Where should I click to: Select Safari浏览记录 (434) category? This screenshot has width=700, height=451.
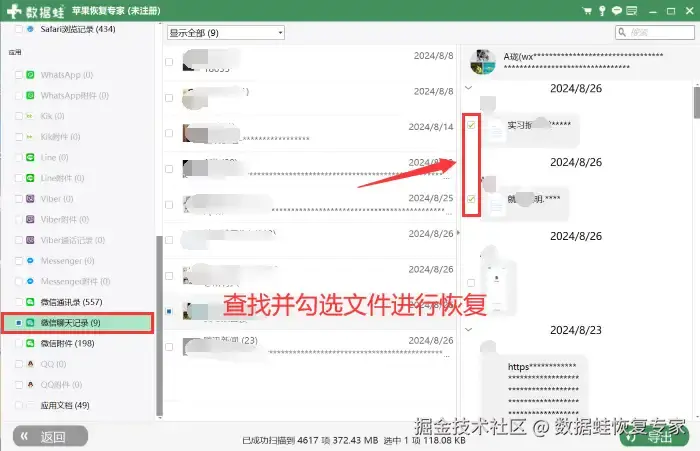78,29
